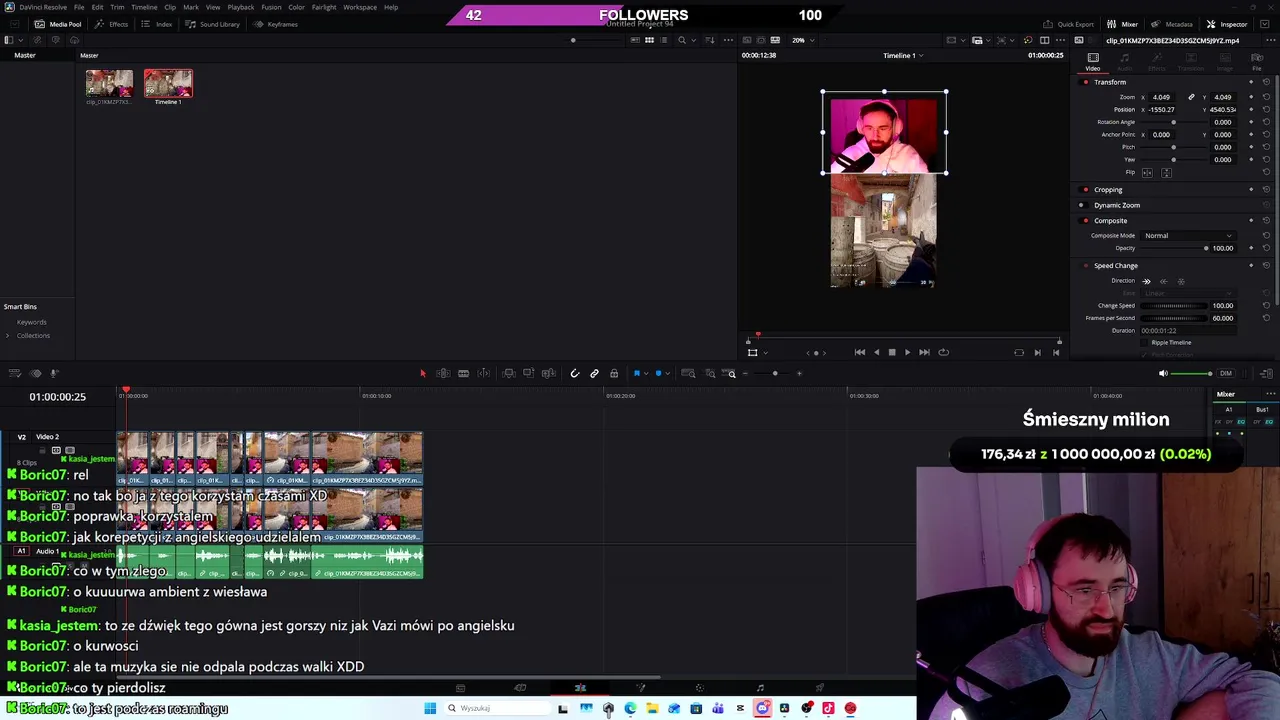Viewport: 1280px width, 720px height.
Task: Switch to Video tab in Inspector
Action: (x=1093, y=62)
